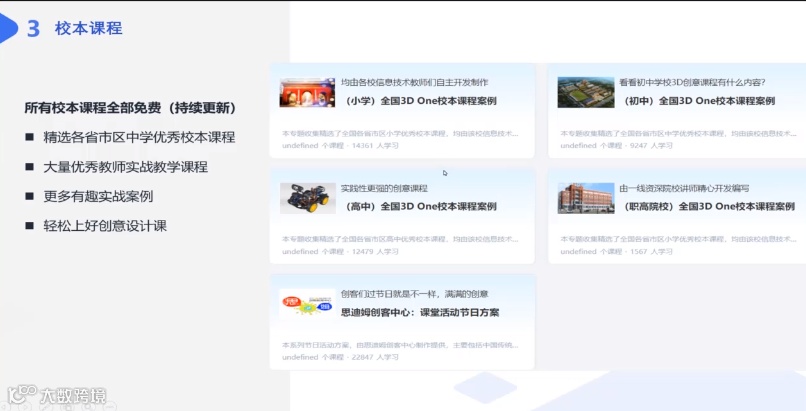Open the 高中 robot car thumbnail
The height and width of the screenshot is (411, 806).
(x=307, y=198)
